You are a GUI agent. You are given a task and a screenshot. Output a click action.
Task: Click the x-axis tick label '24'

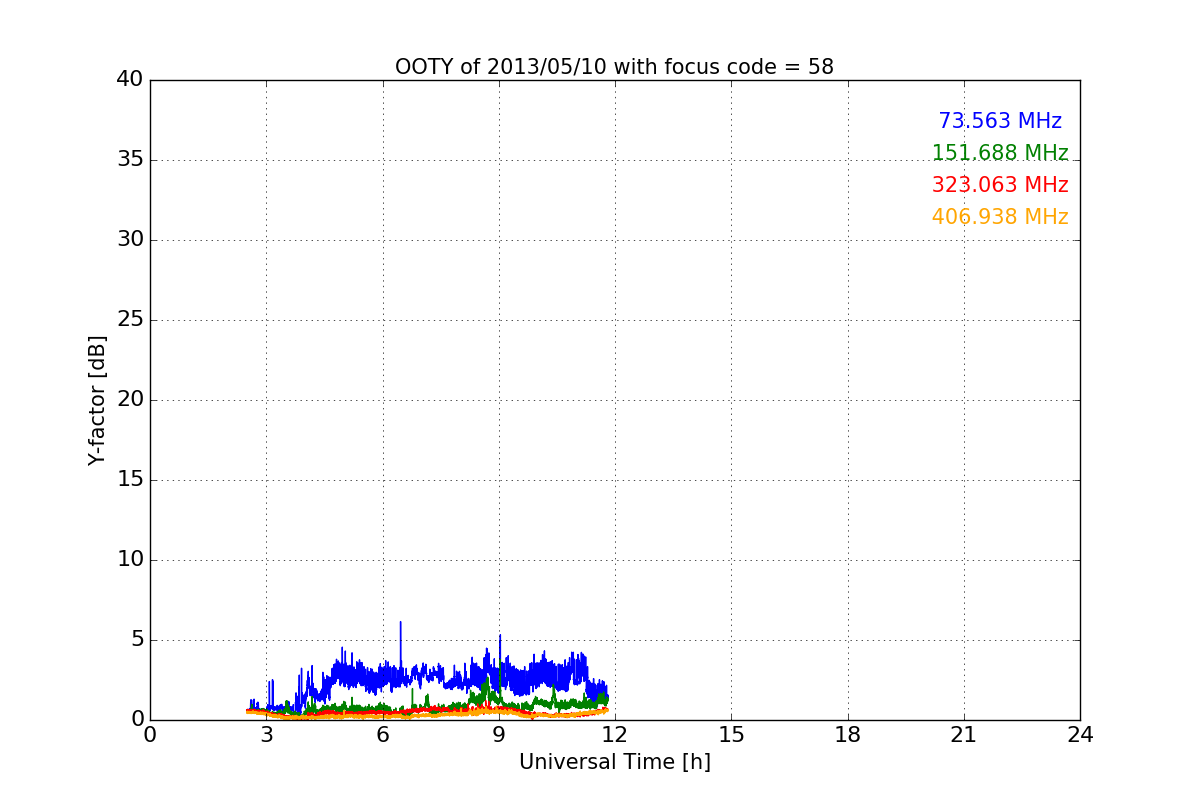(1080, 735)
